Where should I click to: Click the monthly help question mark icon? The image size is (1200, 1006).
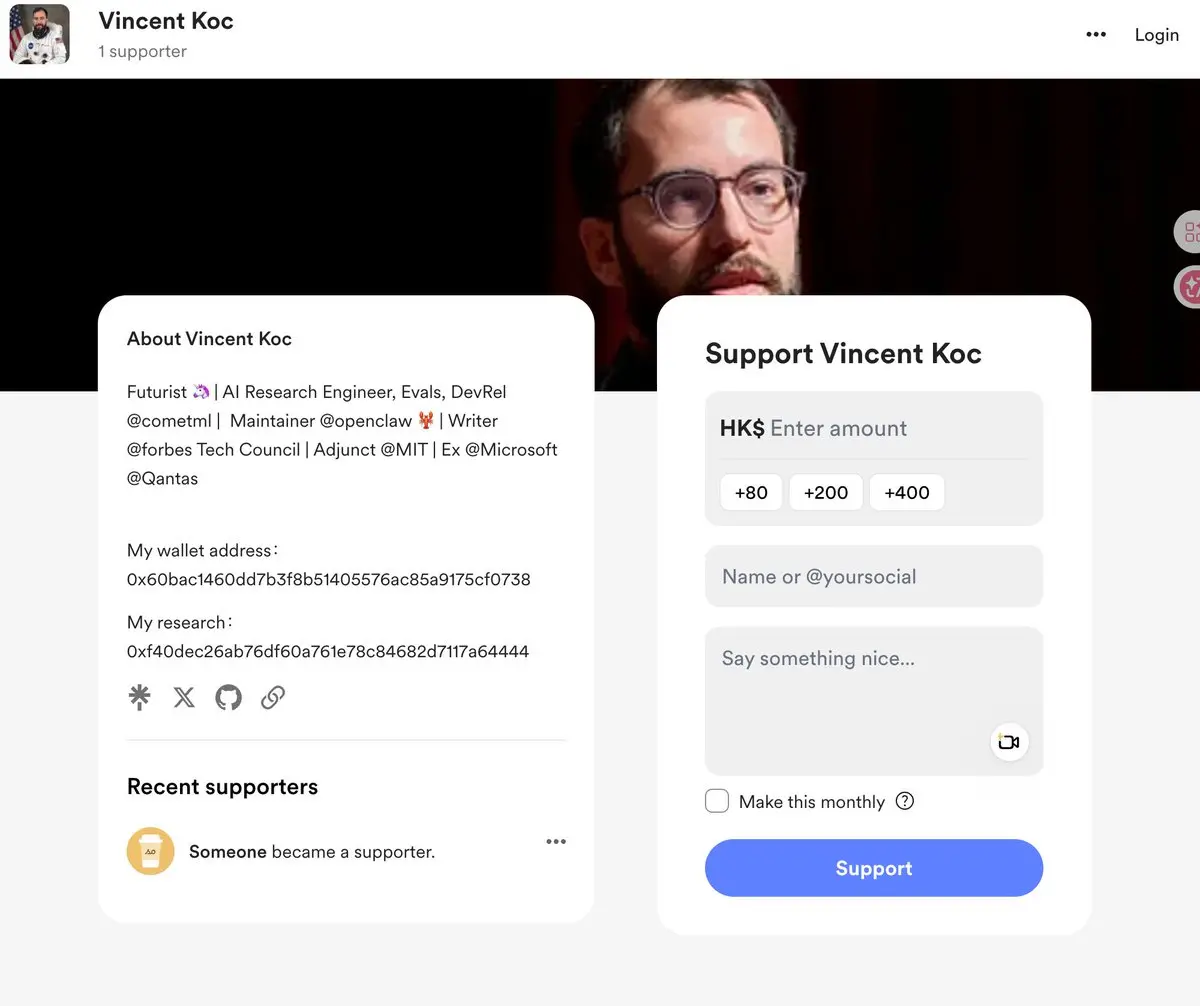tap(905, 801)
